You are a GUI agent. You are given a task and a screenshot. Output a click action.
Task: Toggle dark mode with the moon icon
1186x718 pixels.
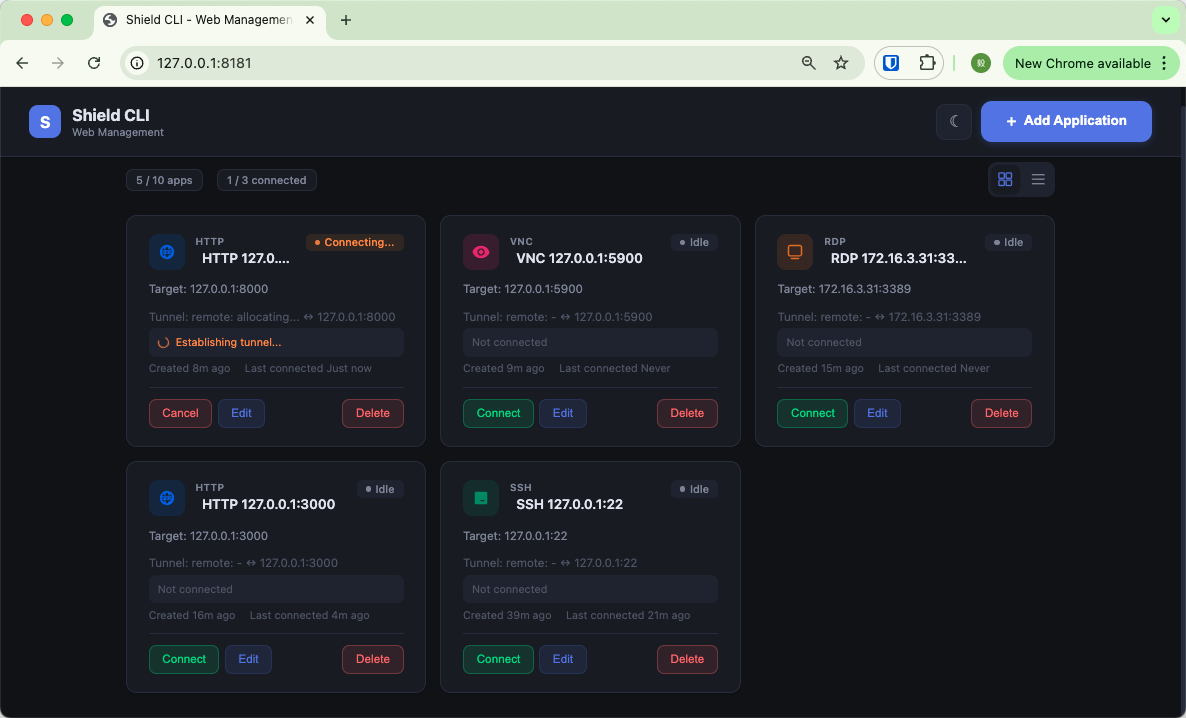pyautogui.click(x=953, y=121)
